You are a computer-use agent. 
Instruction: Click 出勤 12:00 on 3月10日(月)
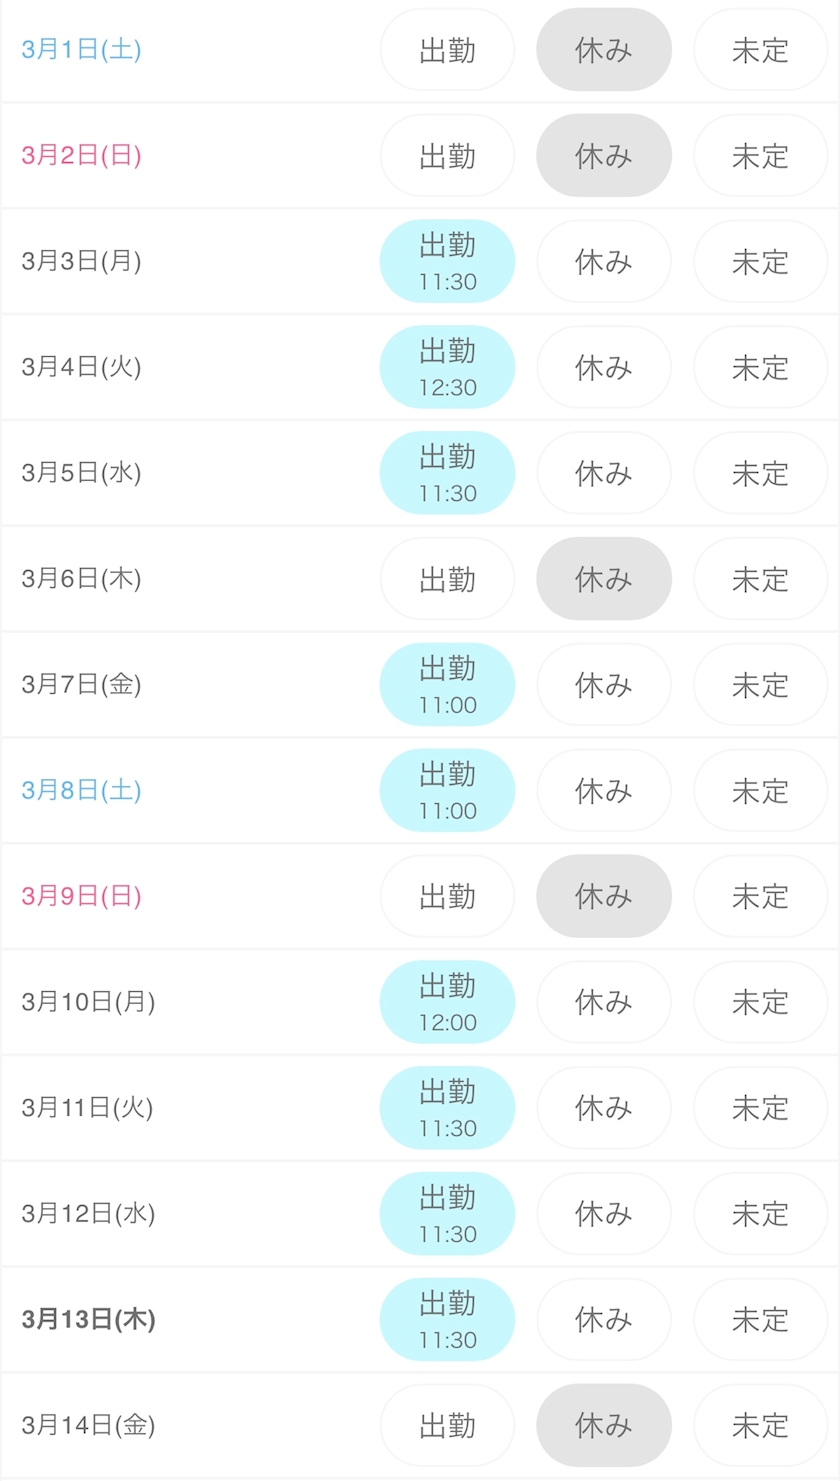coord(447,1002)
